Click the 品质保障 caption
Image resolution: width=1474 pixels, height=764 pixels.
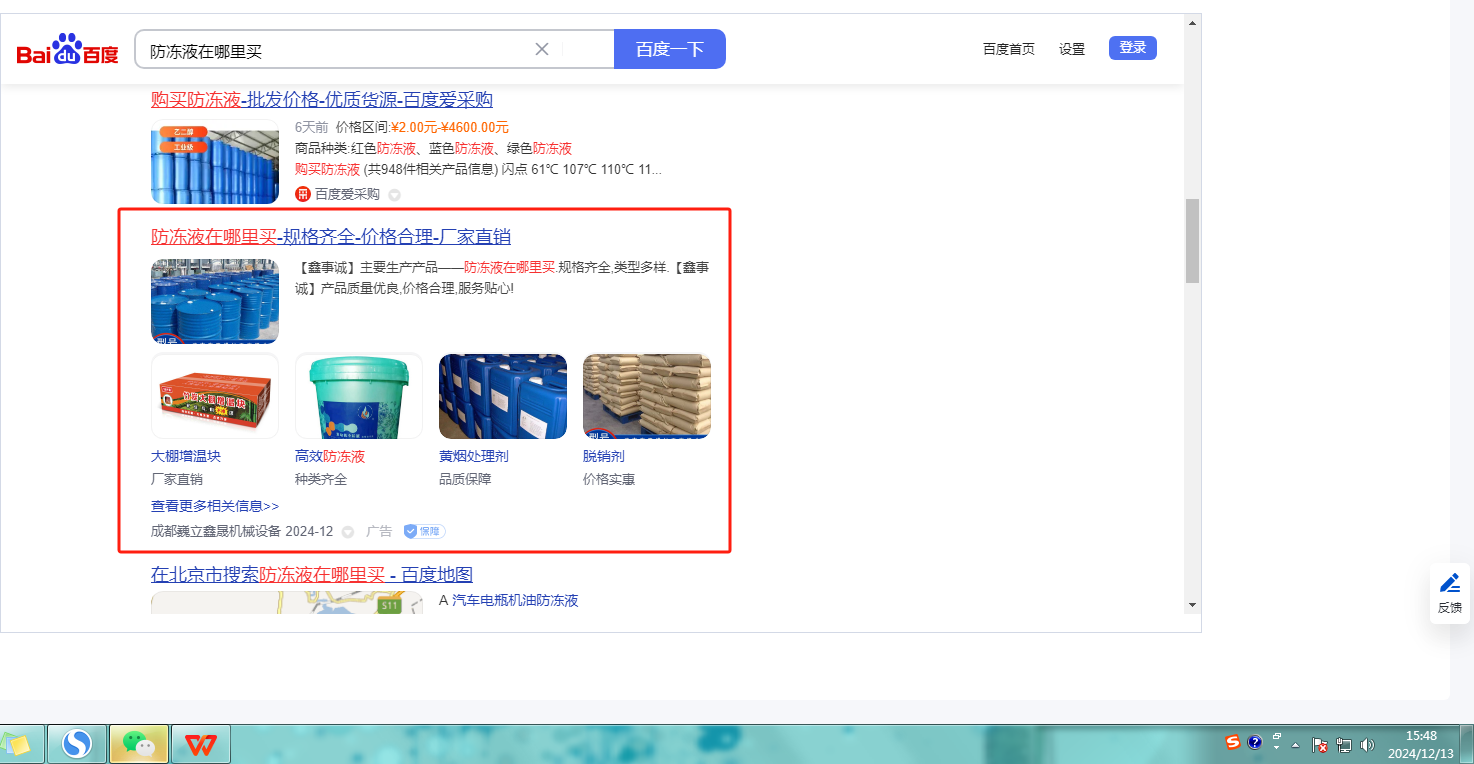(x=465, y=480)
